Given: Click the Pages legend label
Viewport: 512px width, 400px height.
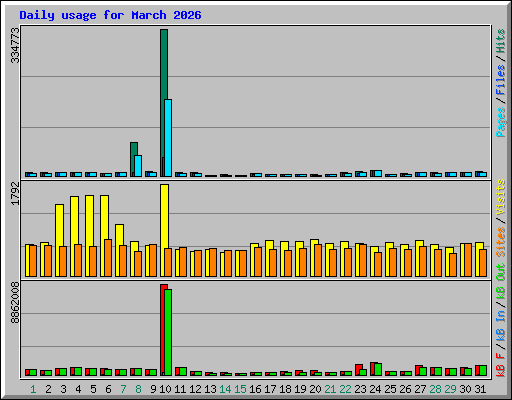Looking at the screenshot, I should (x=500, y=122).
